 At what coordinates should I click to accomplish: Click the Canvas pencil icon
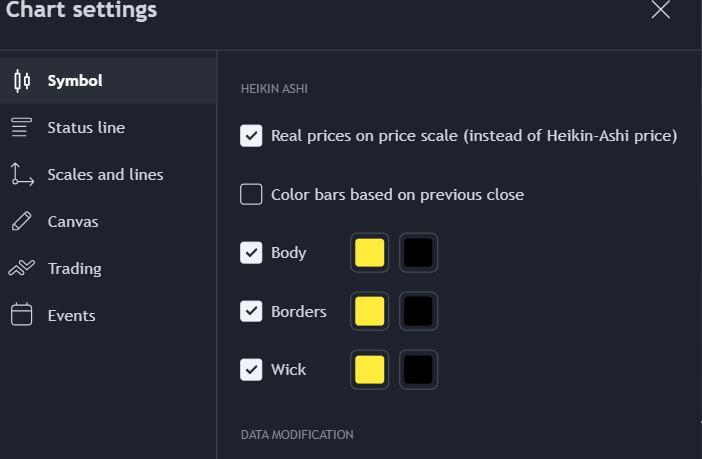coord(22,221)
